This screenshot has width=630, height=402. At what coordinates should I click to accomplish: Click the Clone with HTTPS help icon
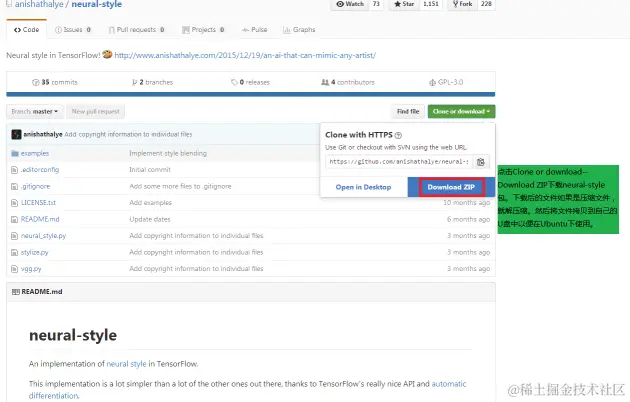click(x=398, y=135)
